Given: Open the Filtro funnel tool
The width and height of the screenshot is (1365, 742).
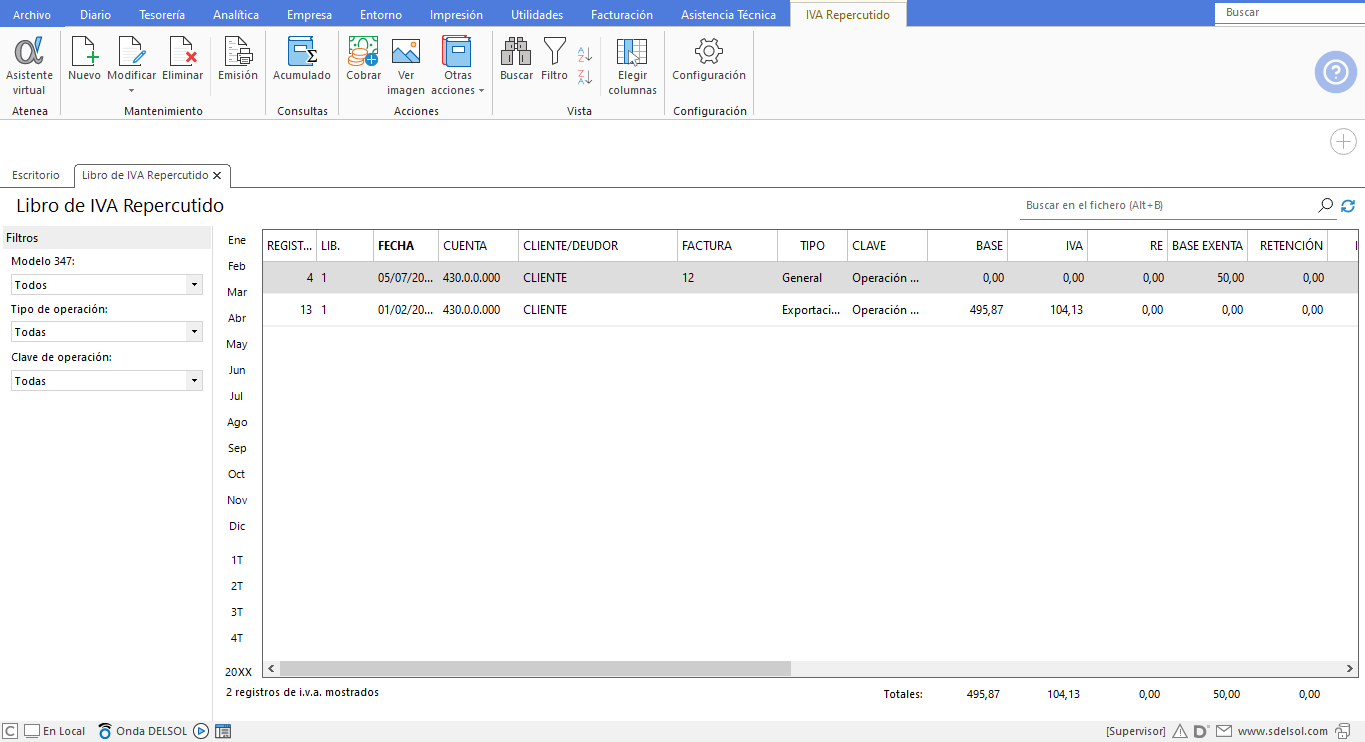Looking at the screenshot, I should click(554, 59).
